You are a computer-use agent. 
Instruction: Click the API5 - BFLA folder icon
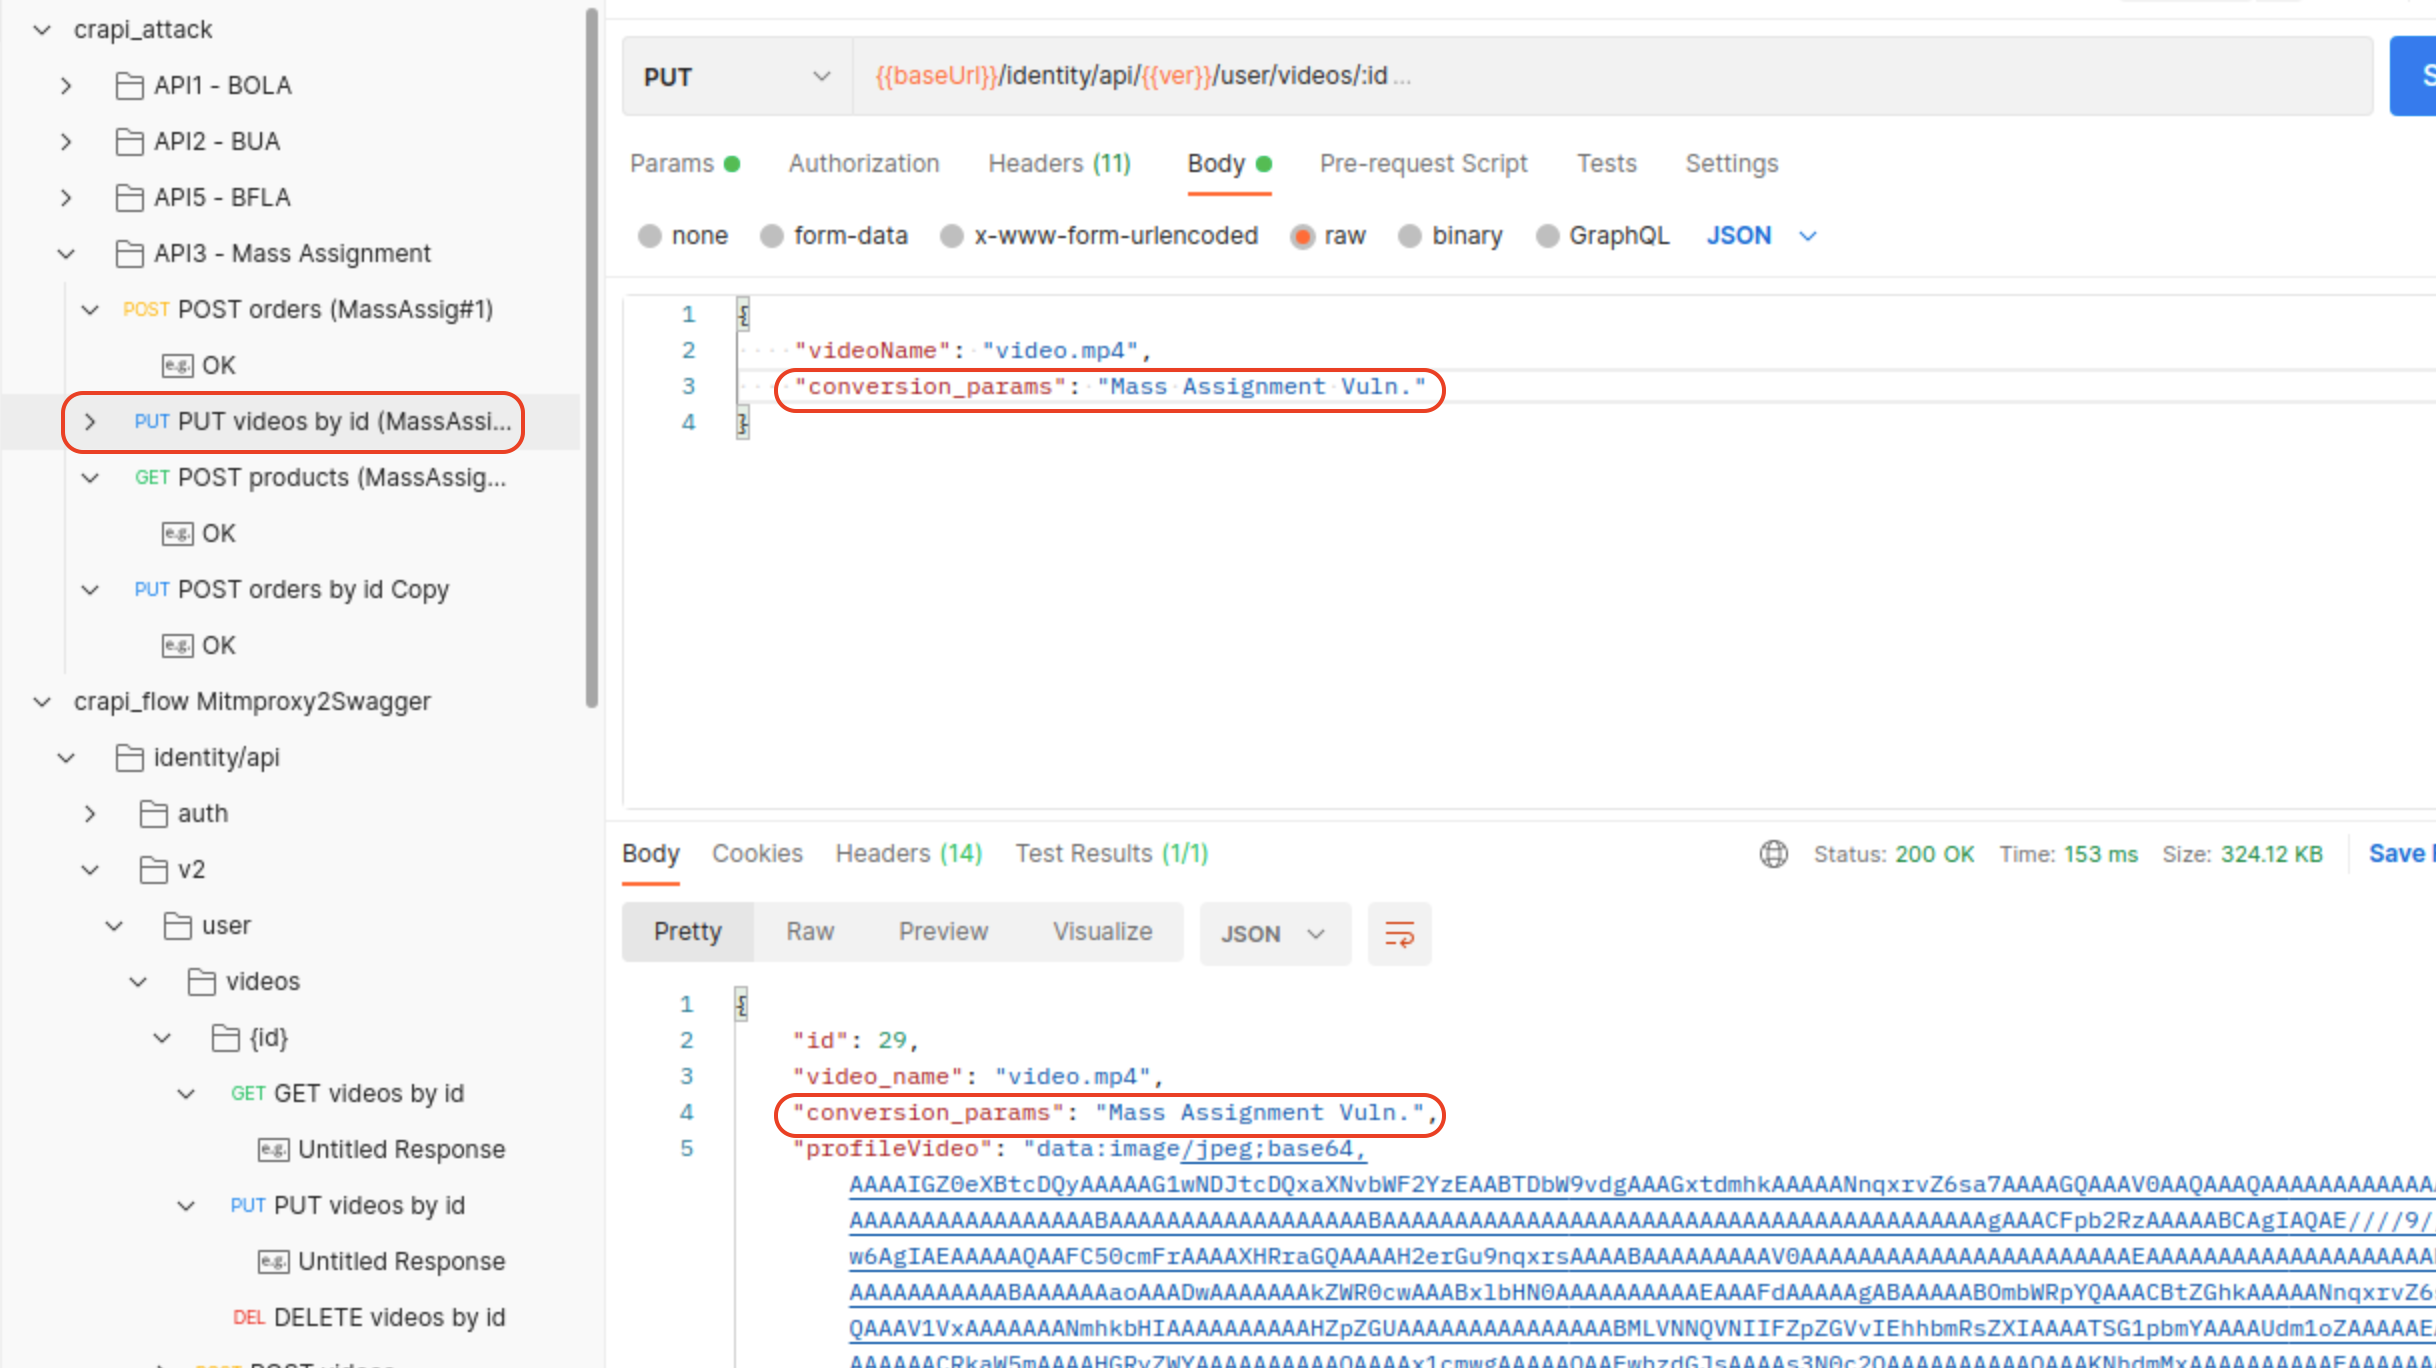129,198
